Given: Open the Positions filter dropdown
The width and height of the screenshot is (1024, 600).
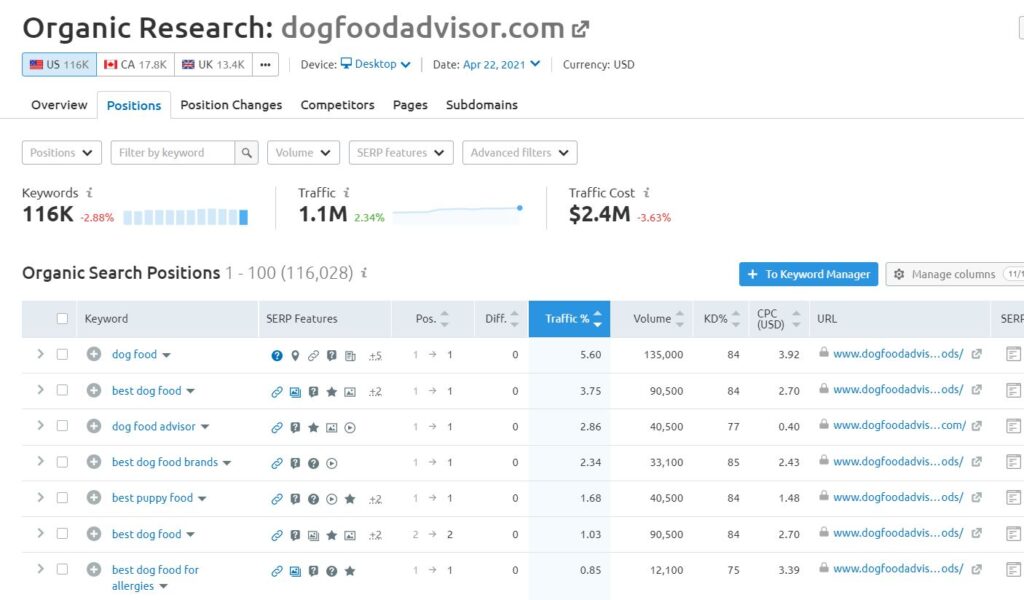Looking at the screenshot, I should click(61, 153).
